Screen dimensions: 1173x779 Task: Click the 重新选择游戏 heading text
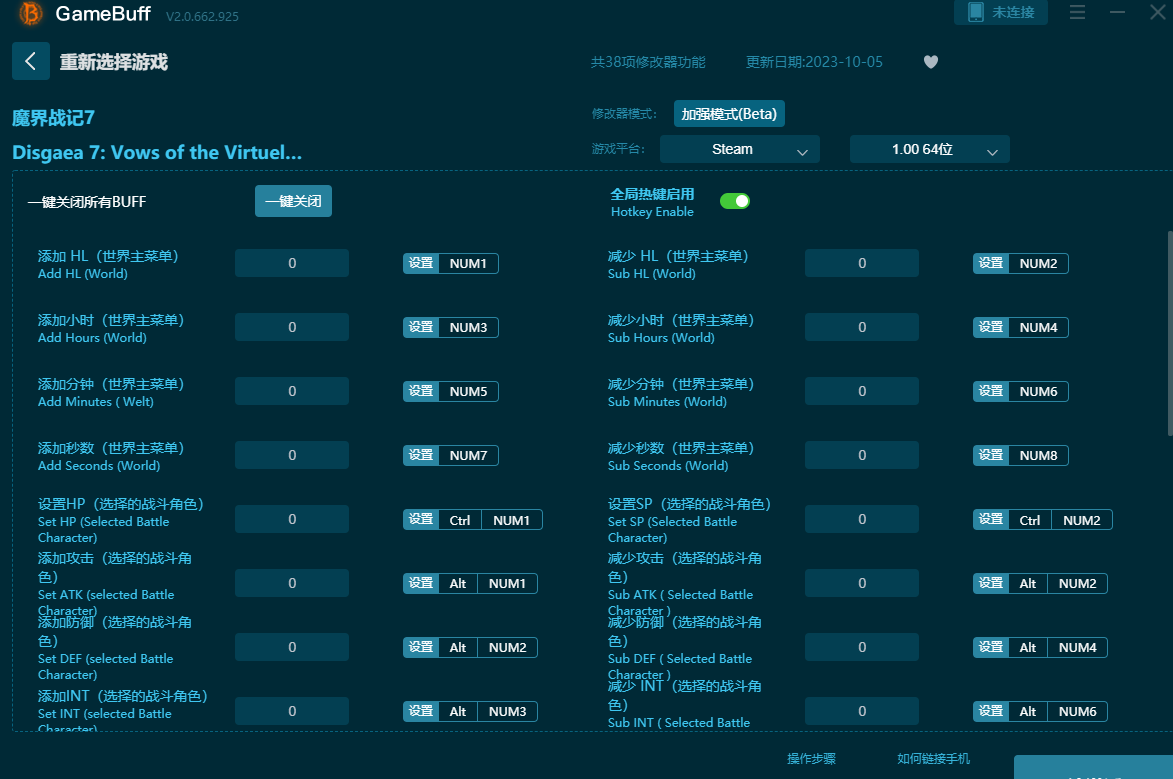pos(114,62)
